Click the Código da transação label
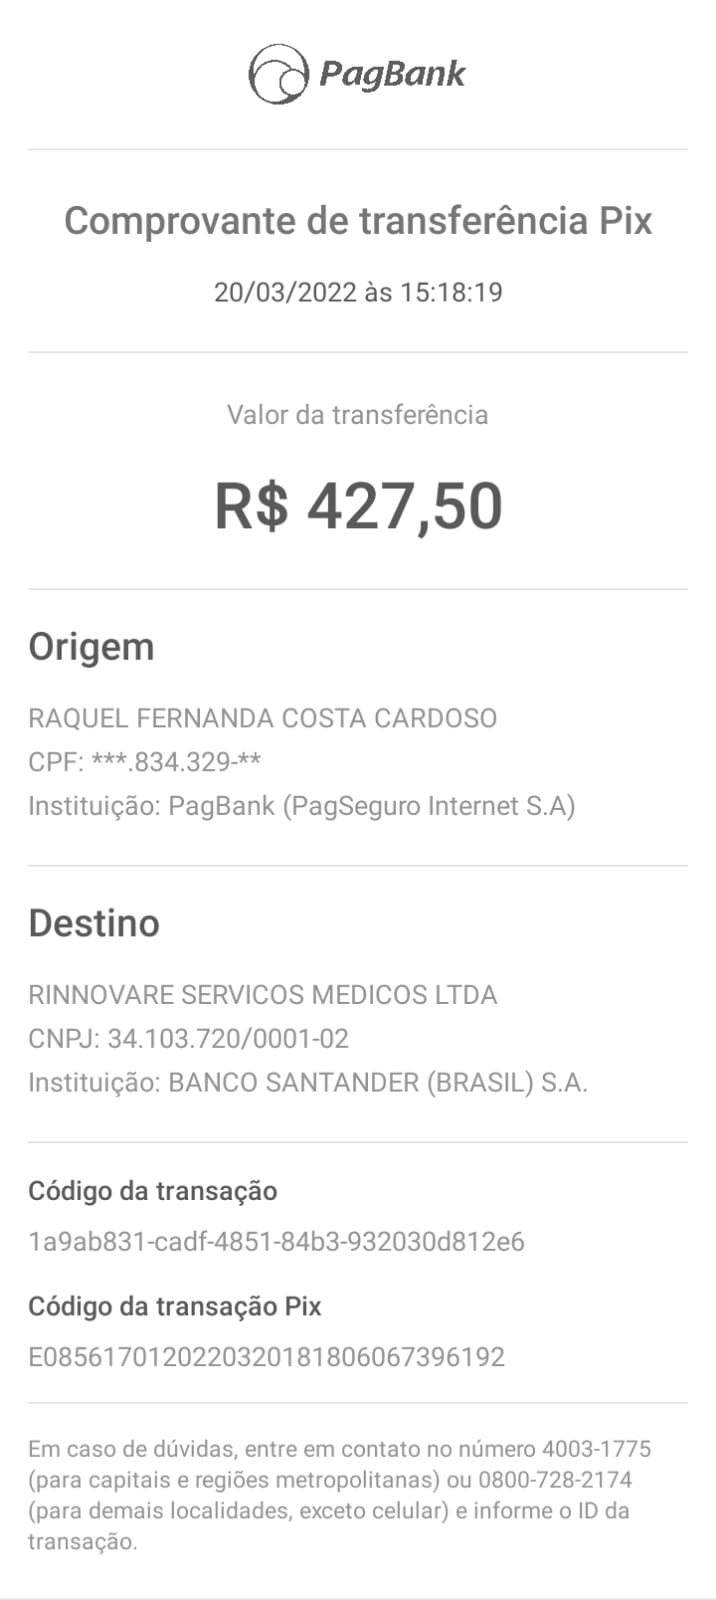The width and height of the screenshot is (716, 1600). 152,1191
